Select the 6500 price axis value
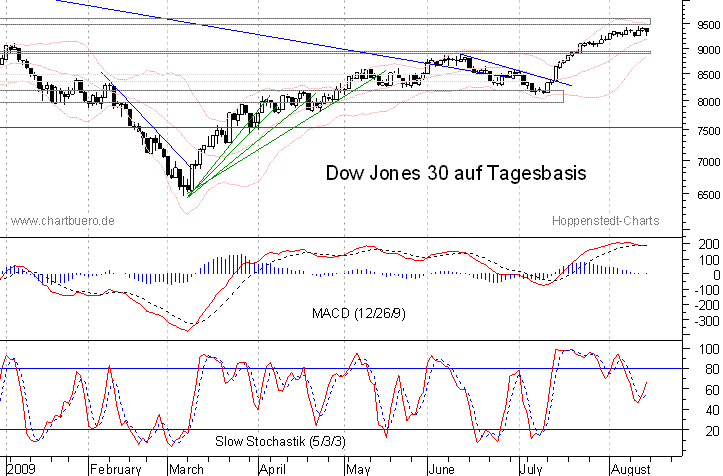The height and width of the screenshot is (476, 723). tap(708, 195)
